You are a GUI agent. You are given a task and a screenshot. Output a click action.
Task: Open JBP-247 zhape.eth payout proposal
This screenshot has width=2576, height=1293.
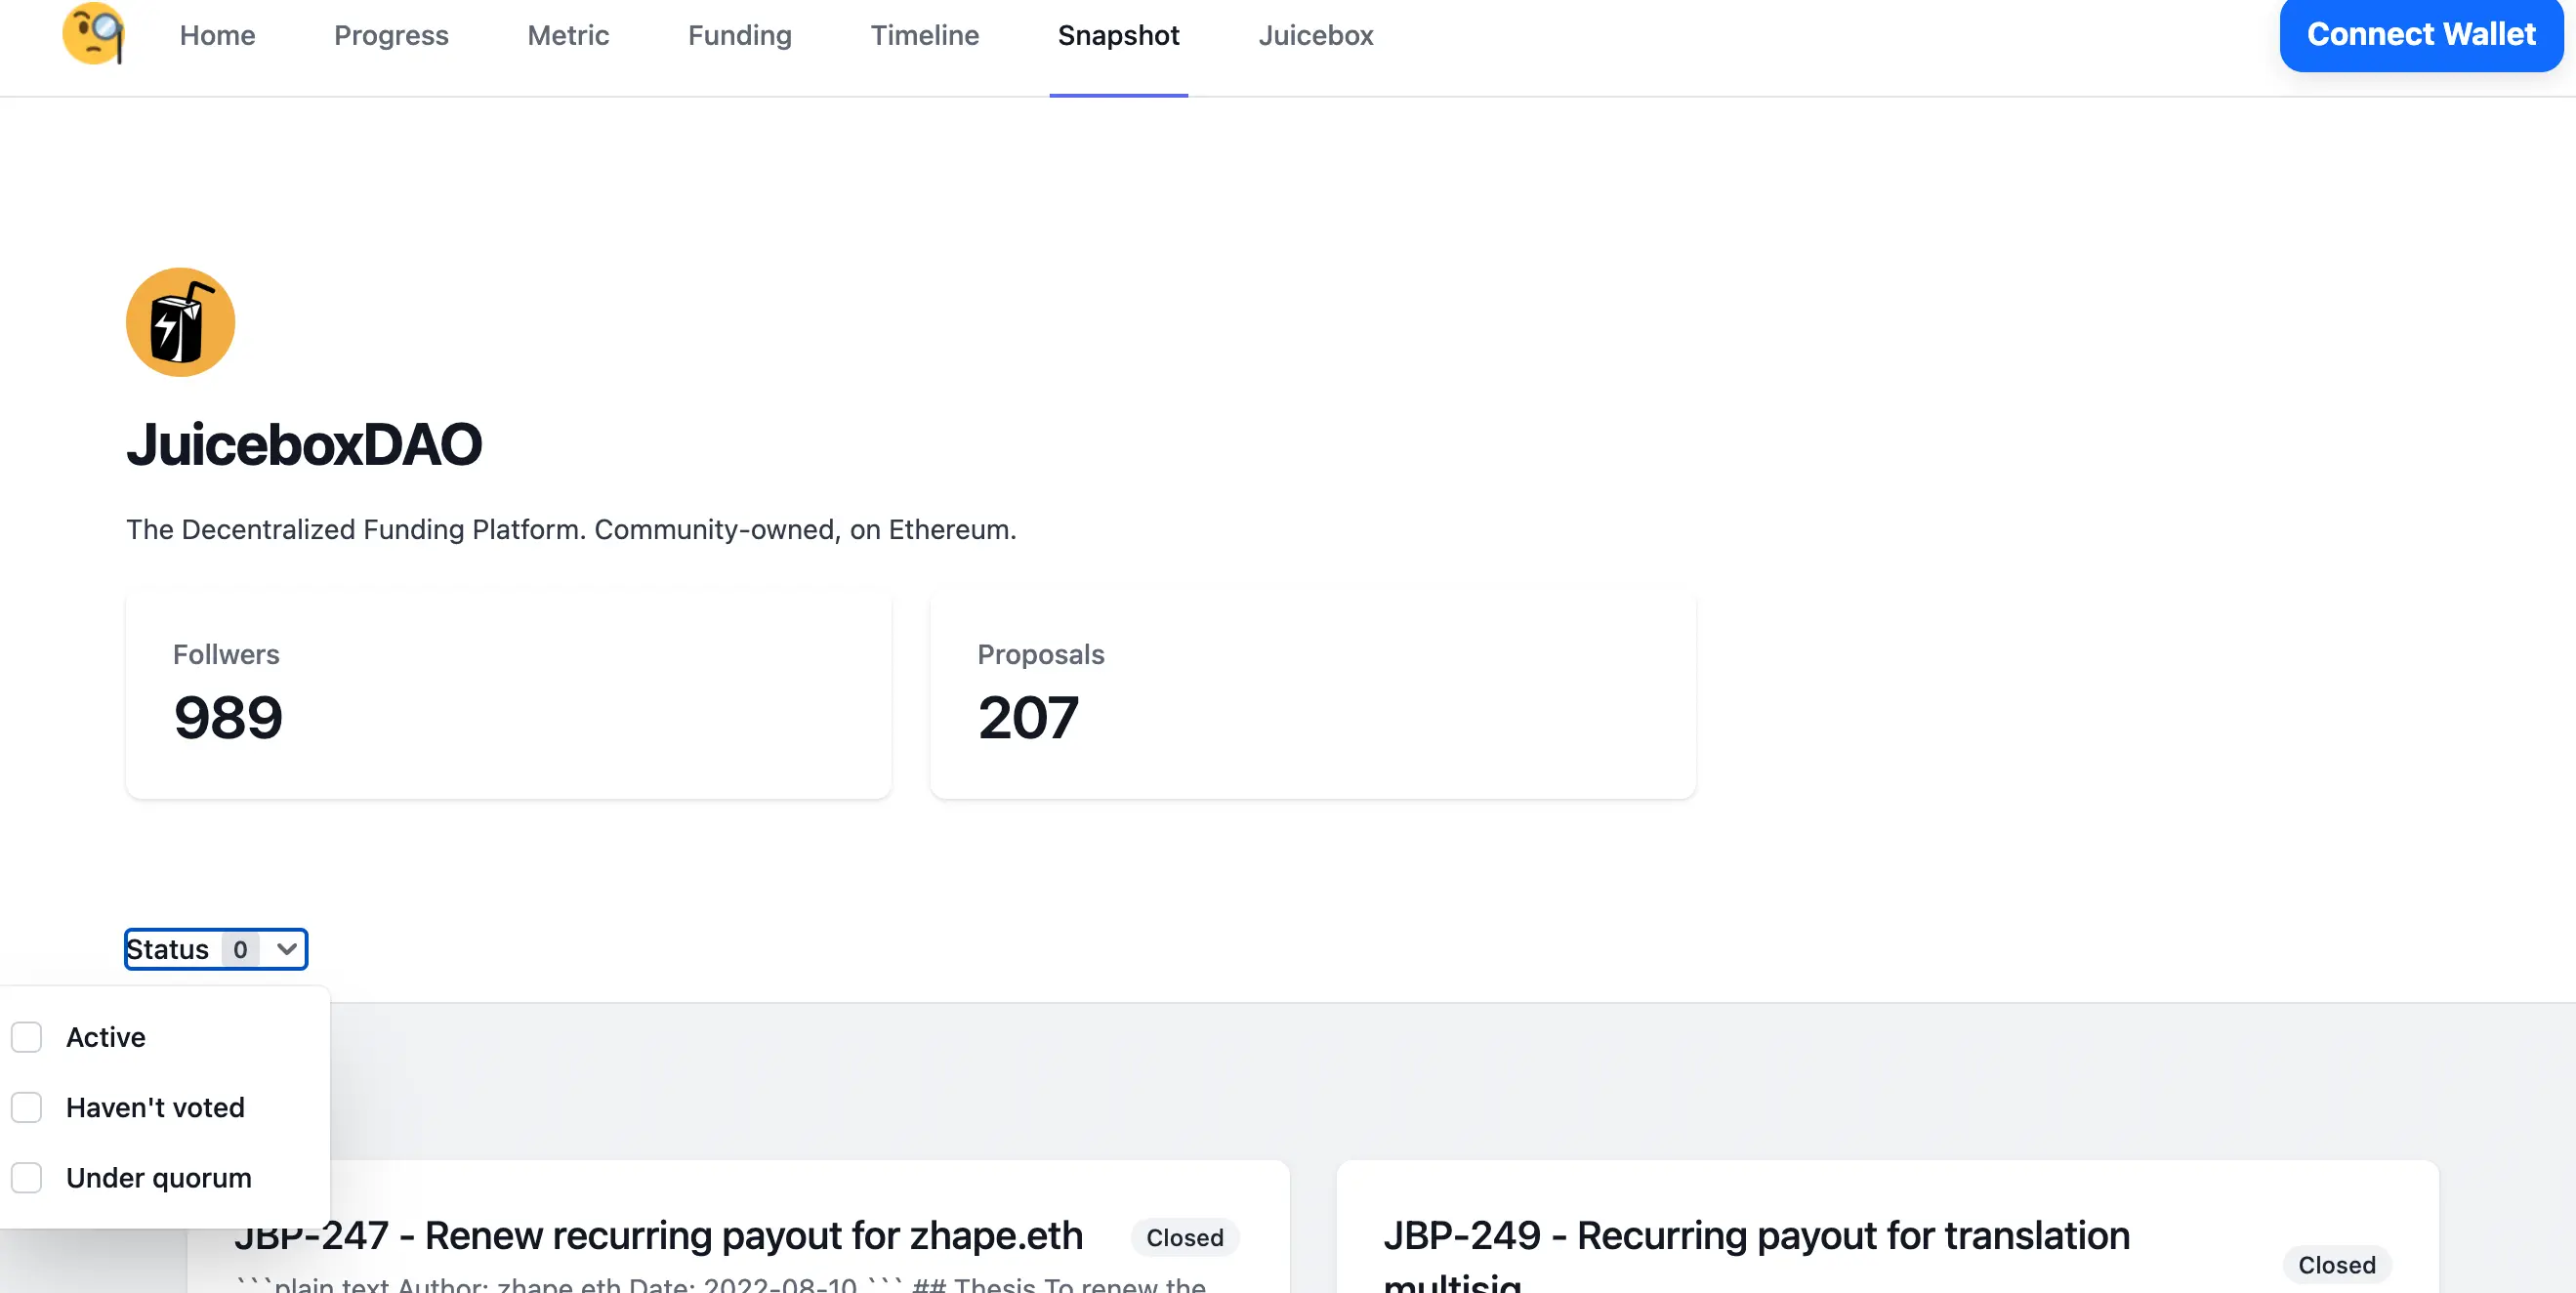point(658,1236)
